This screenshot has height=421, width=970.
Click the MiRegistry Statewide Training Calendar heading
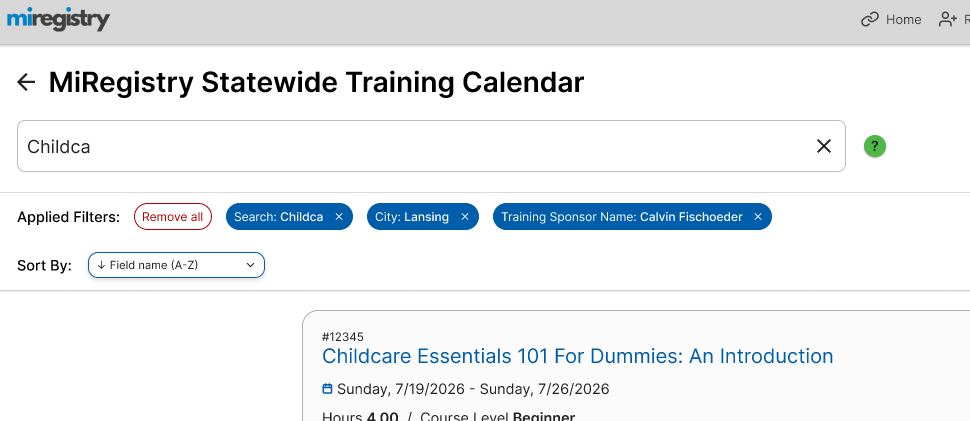(x=316, y=82)
